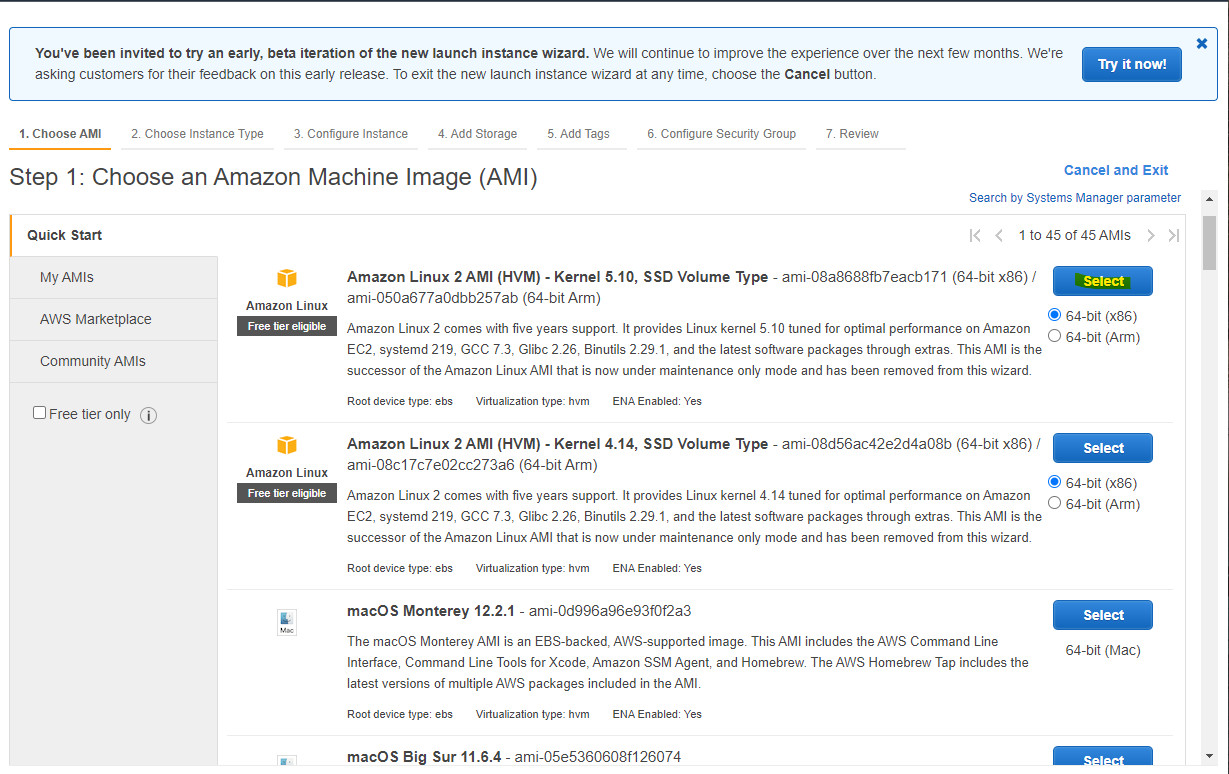Click the Mac icon beside macOS Big Sur
1229x774 pixels.
click(x=287, y=763)
